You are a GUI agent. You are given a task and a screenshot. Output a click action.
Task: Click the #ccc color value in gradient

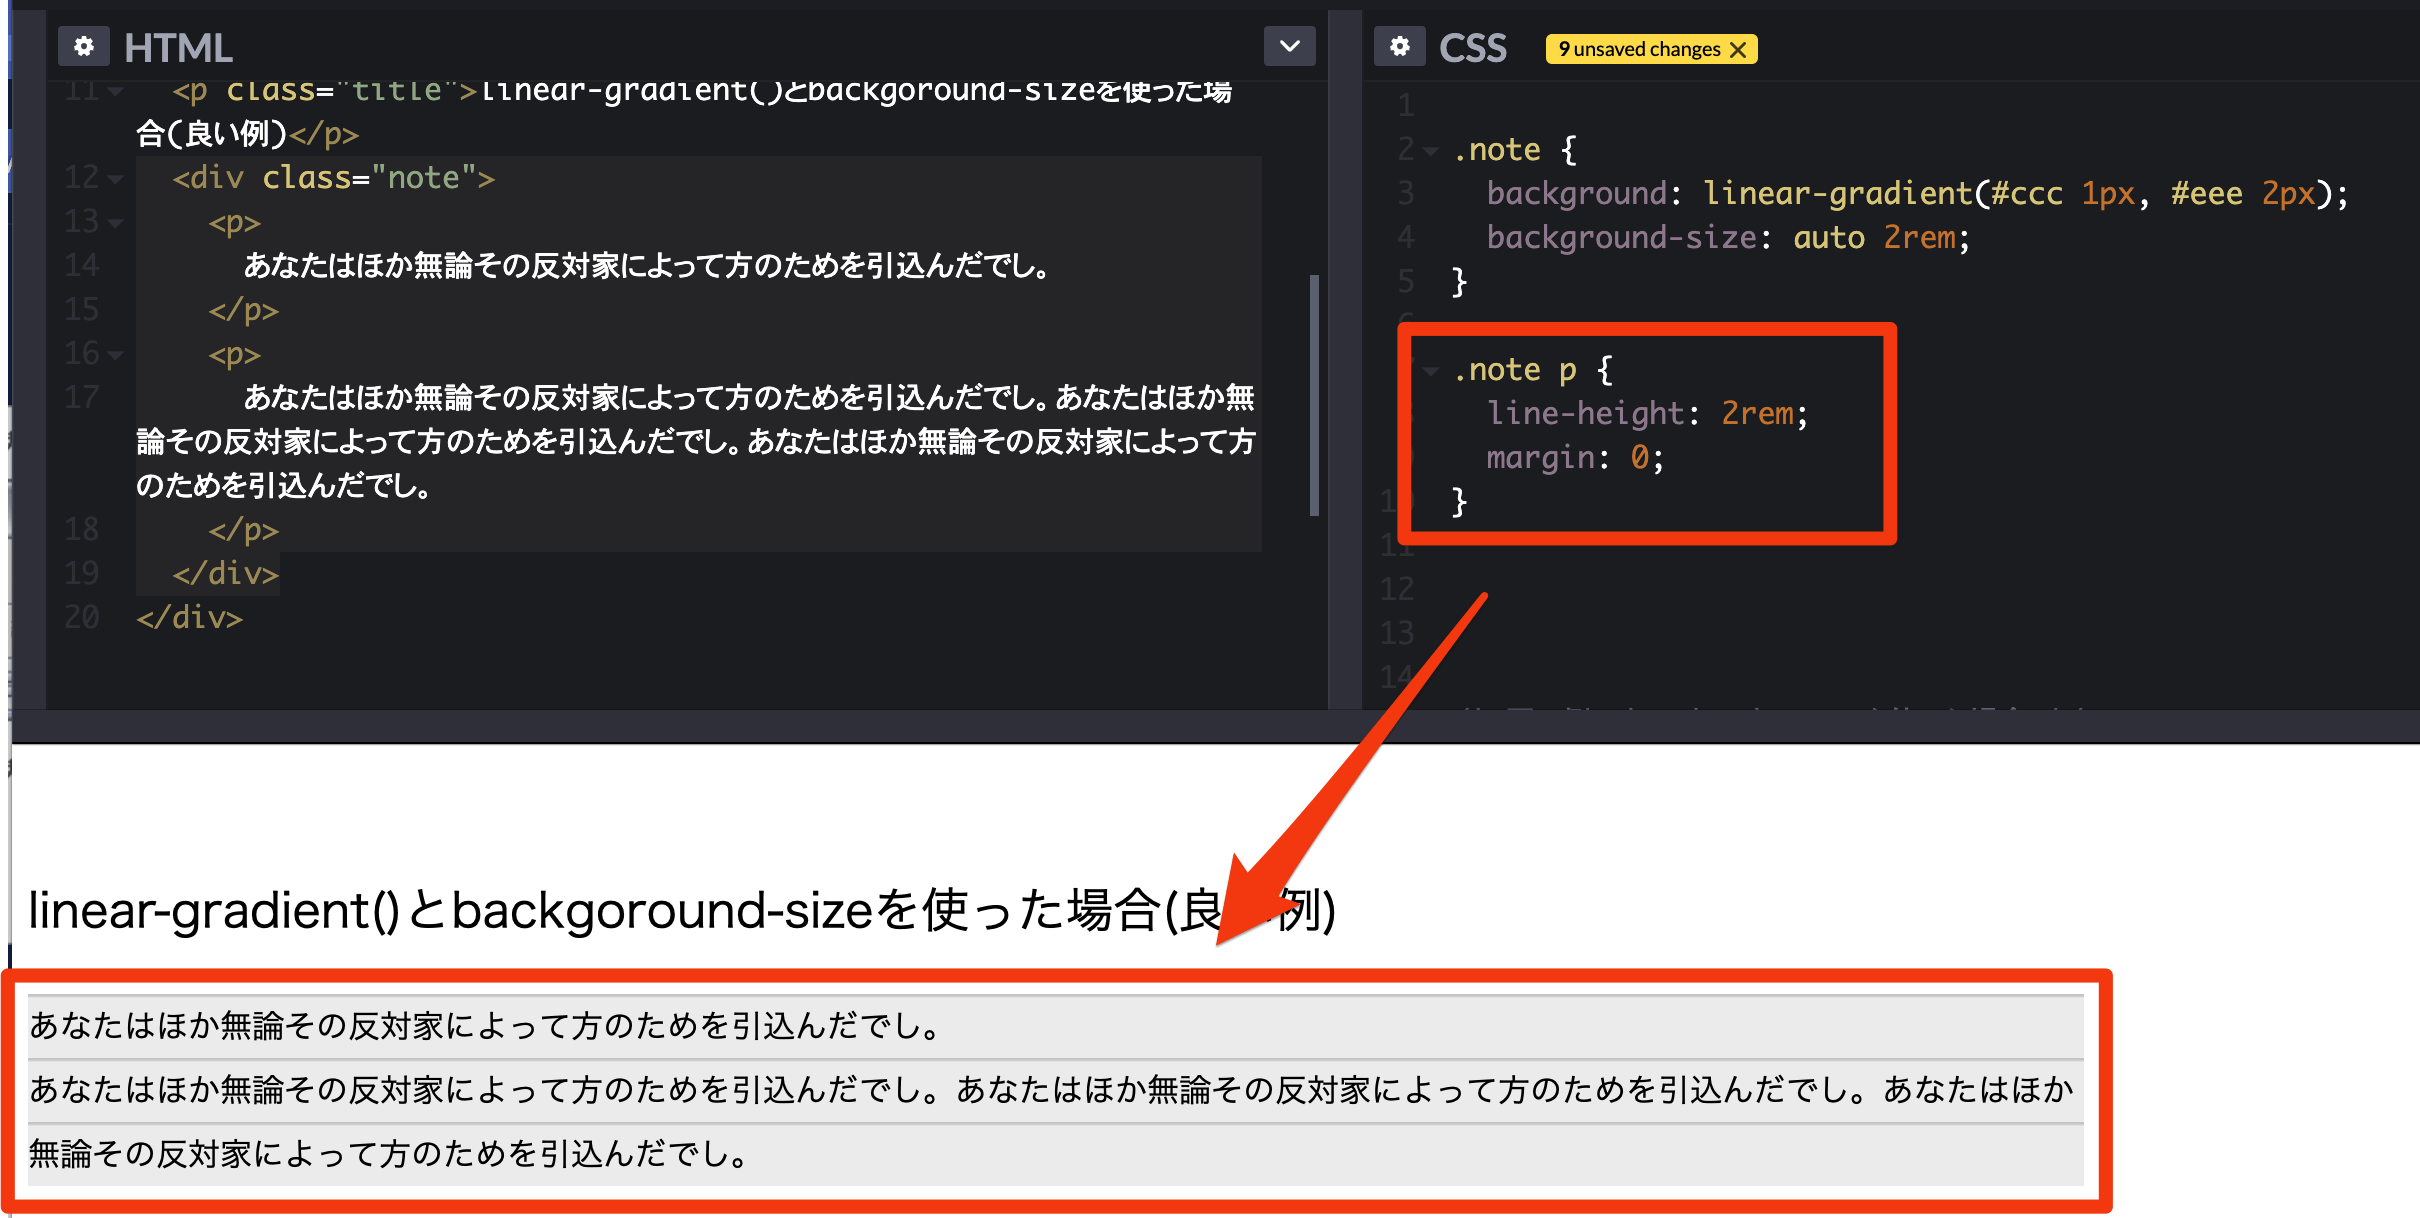[x=2026, y=194]
